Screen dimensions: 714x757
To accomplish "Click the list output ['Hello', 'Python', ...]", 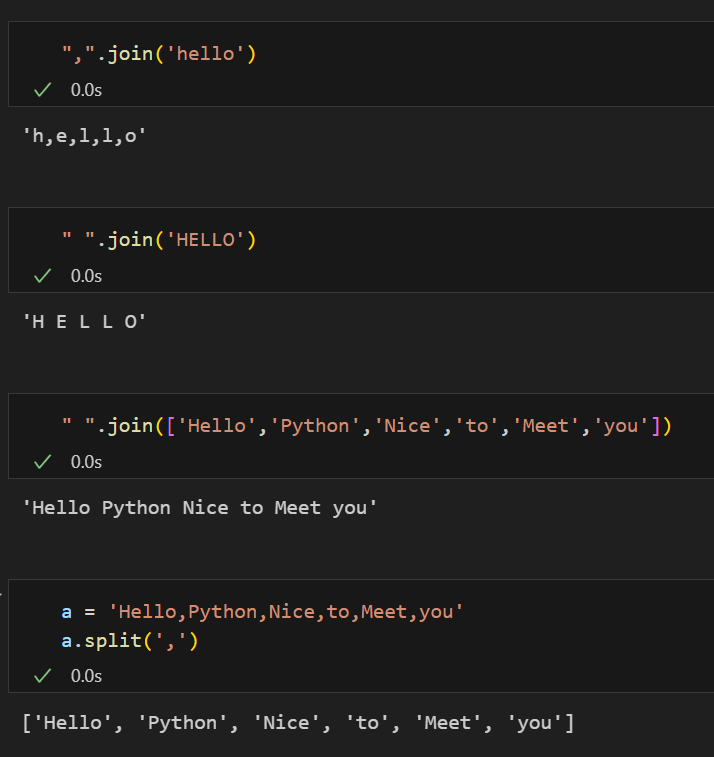I will (298, 723).
